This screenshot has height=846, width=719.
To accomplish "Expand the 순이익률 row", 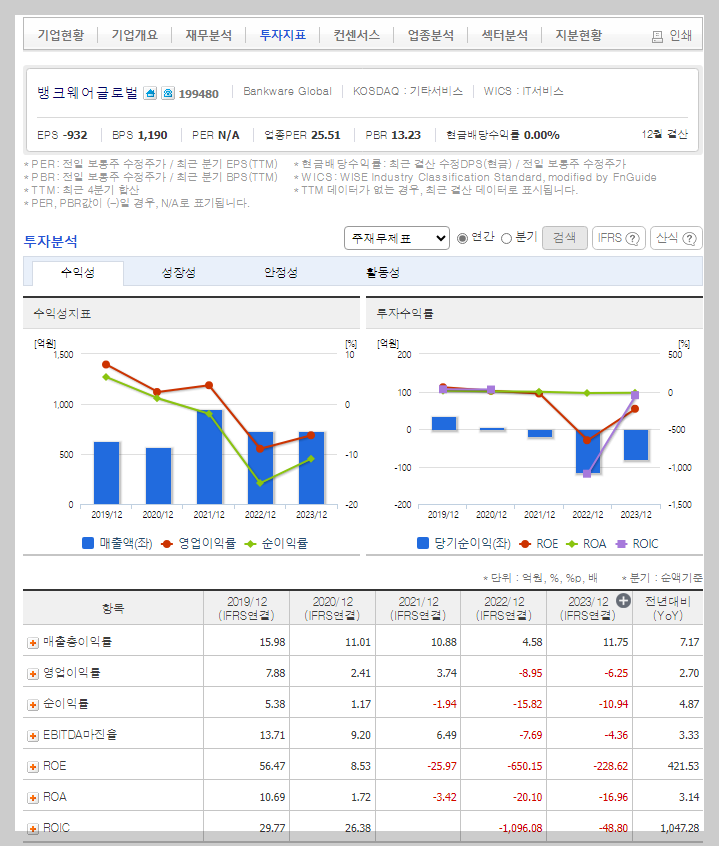I will coord(33,705).
